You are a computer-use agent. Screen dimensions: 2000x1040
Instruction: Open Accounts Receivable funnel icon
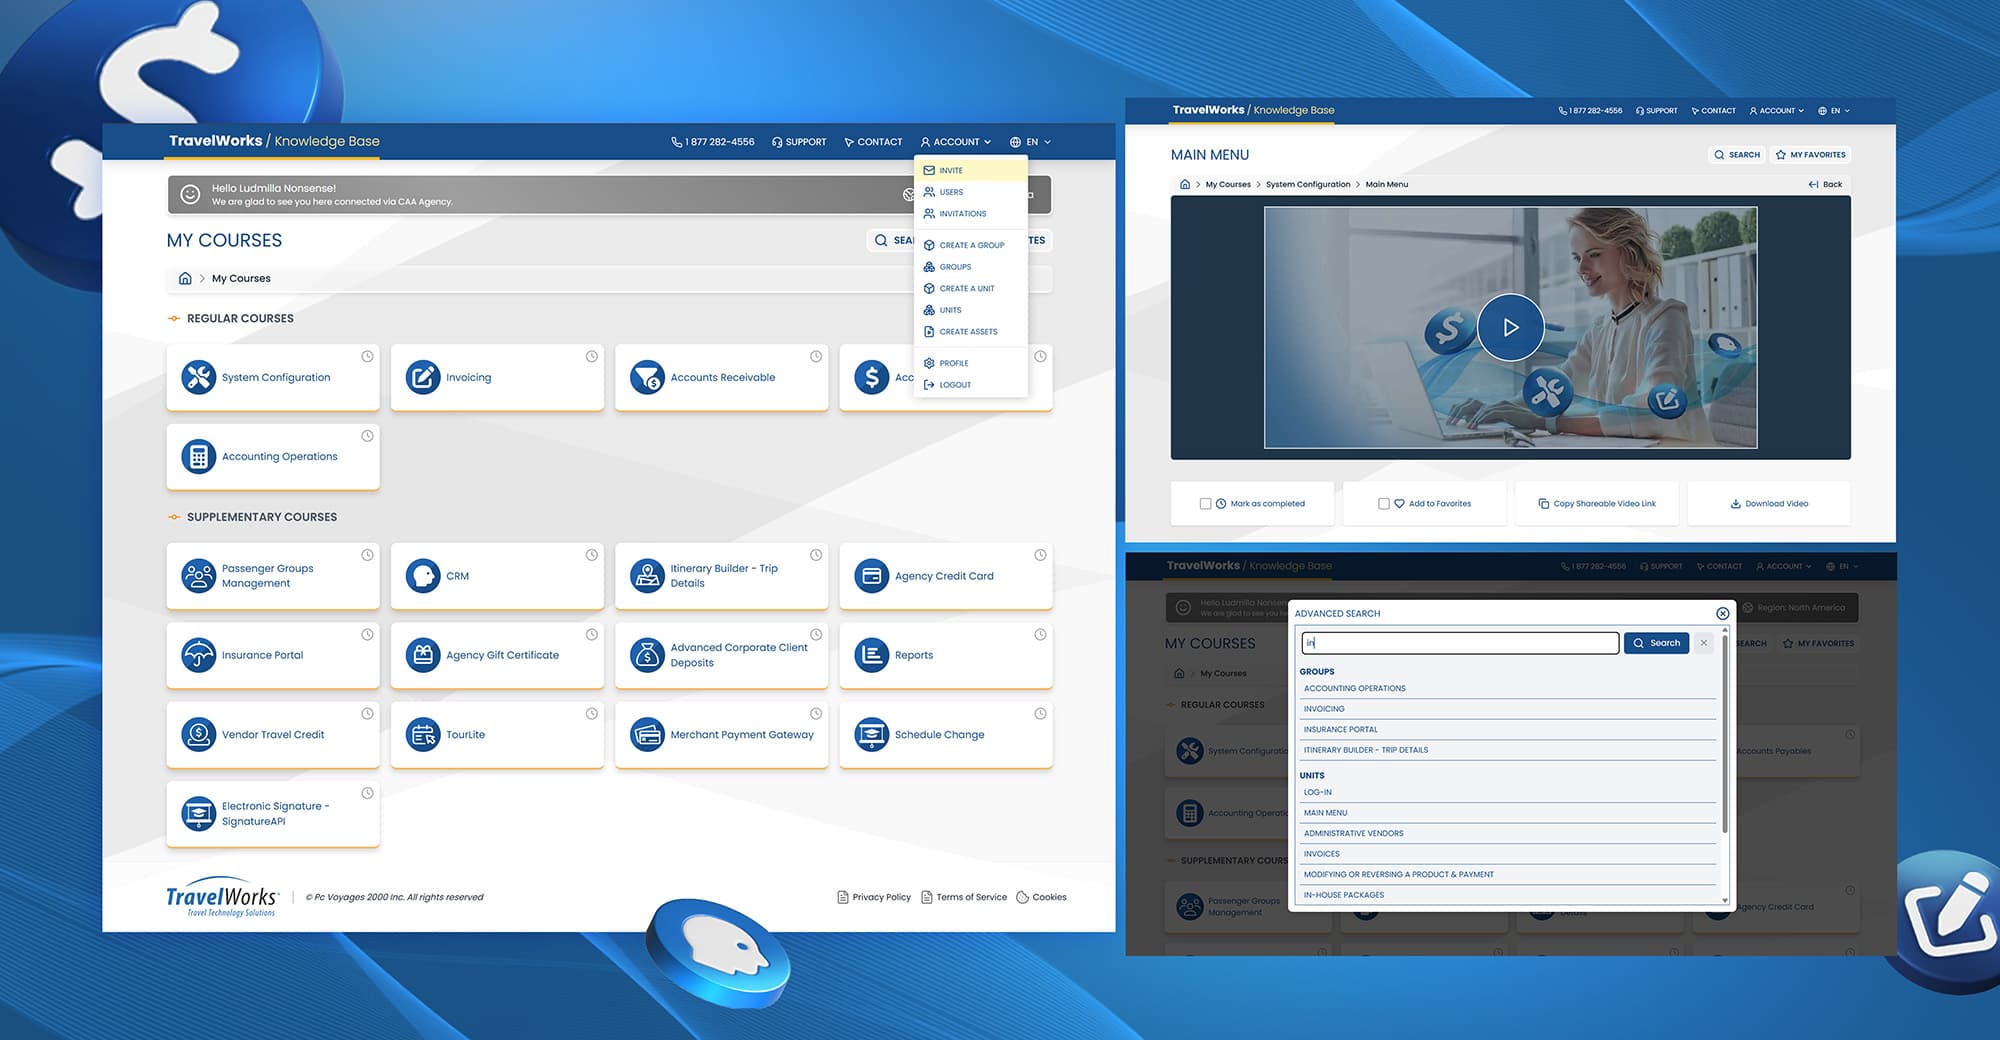647,377
